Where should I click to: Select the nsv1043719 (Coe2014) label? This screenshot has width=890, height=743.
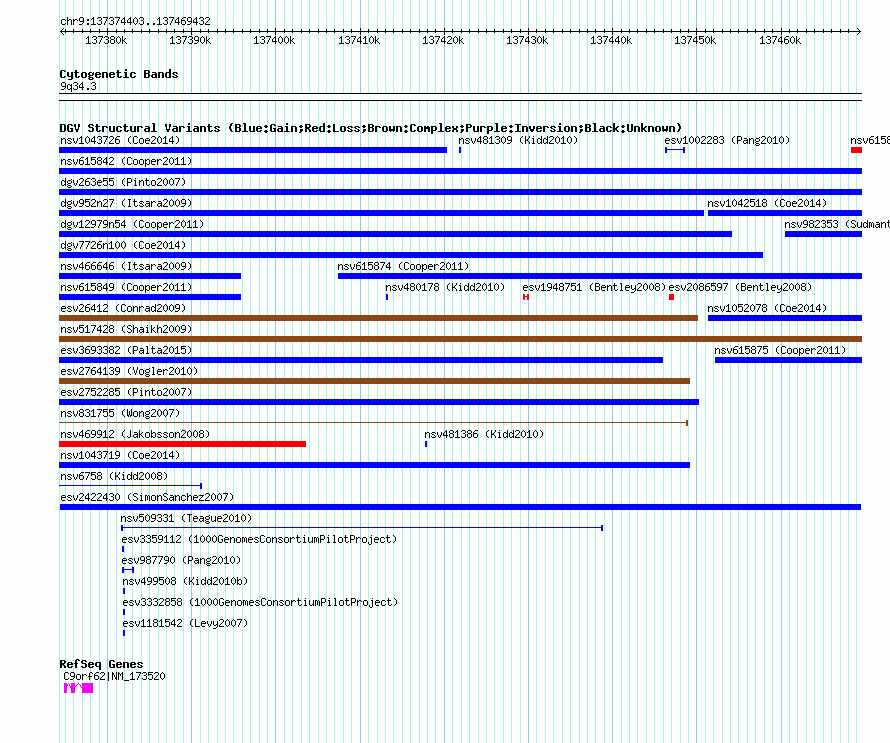(120, 455)
